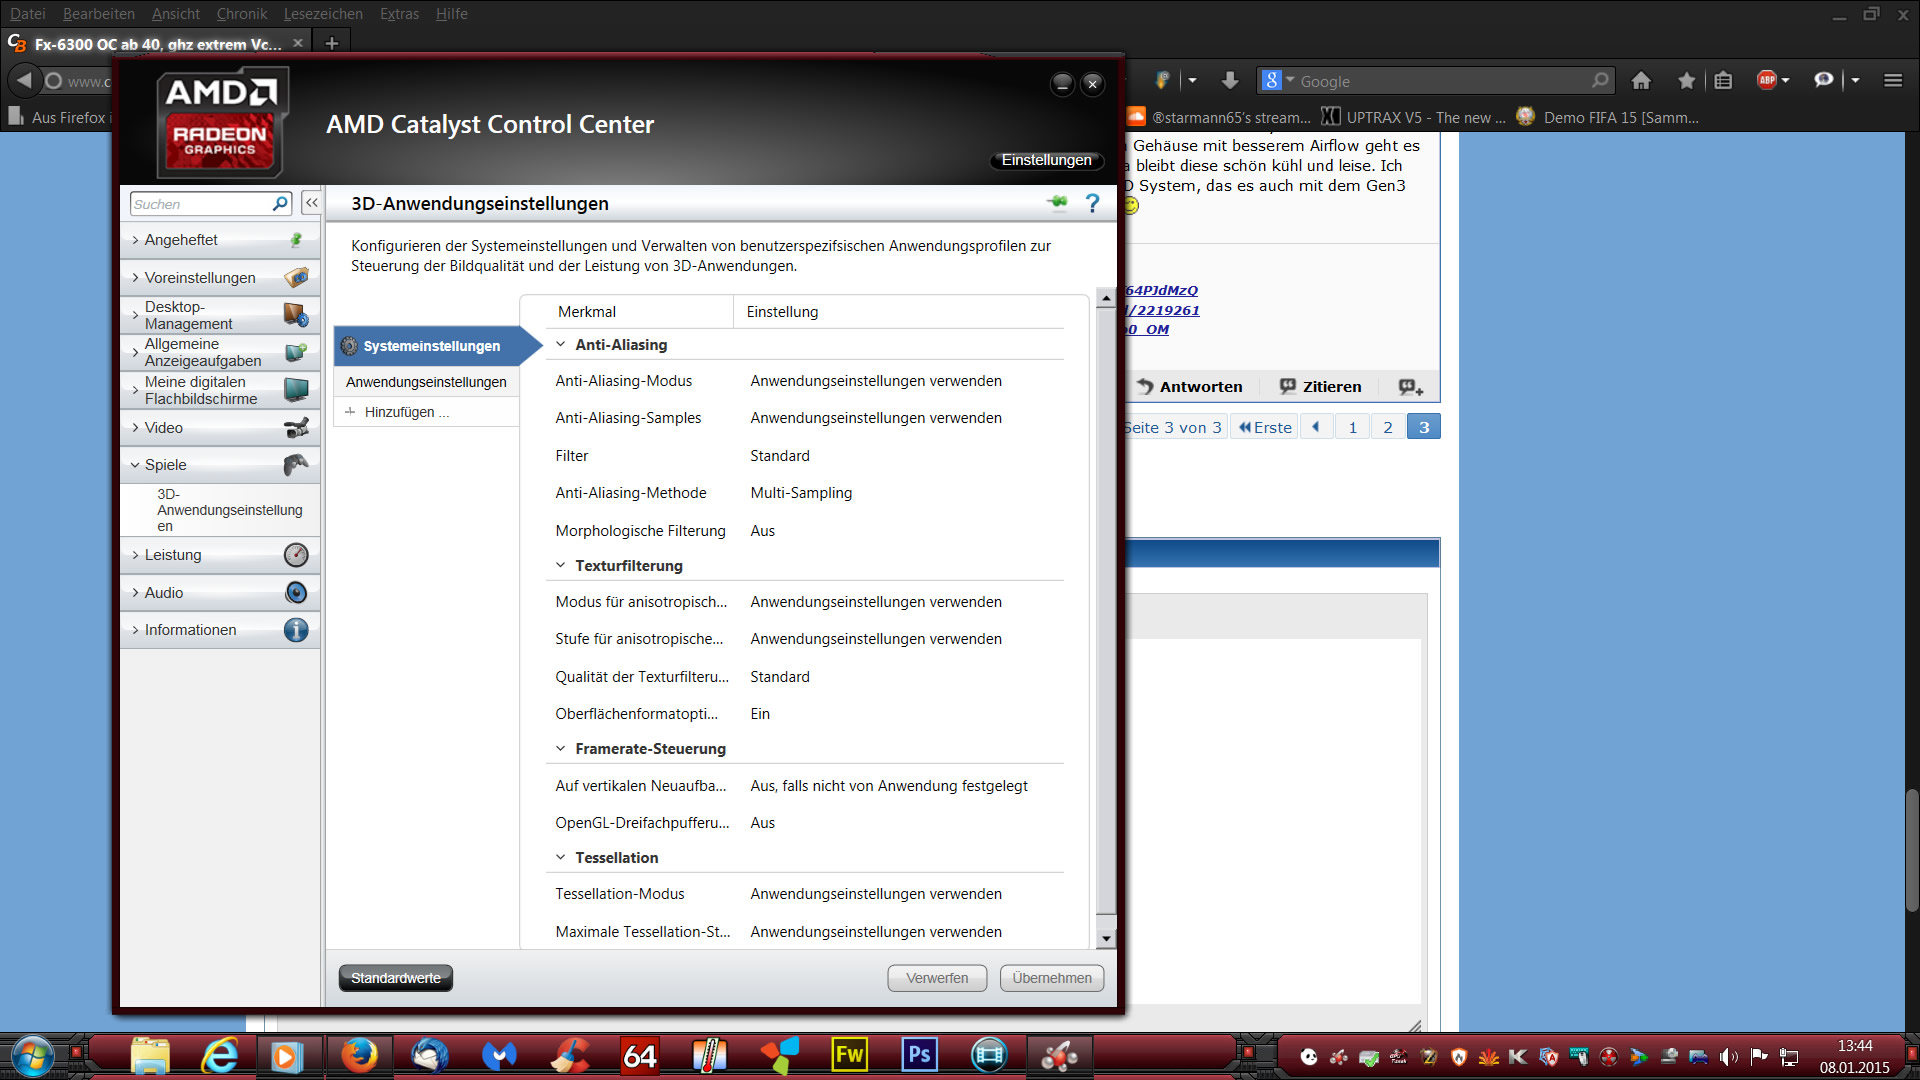Click the Desktop-Management icon
Screen dimensions: 1920x1080
296,315
